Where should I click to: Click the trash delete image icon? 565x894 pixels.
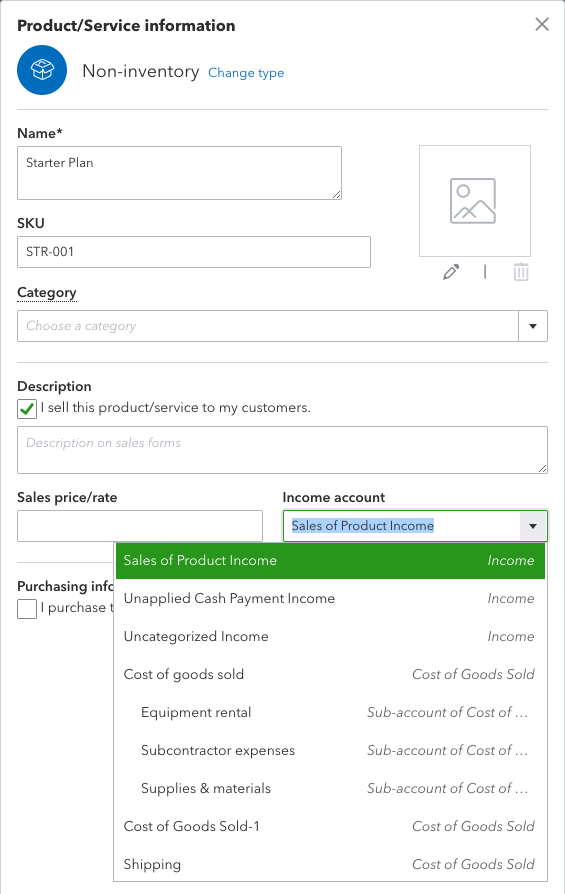click(521, 272)
